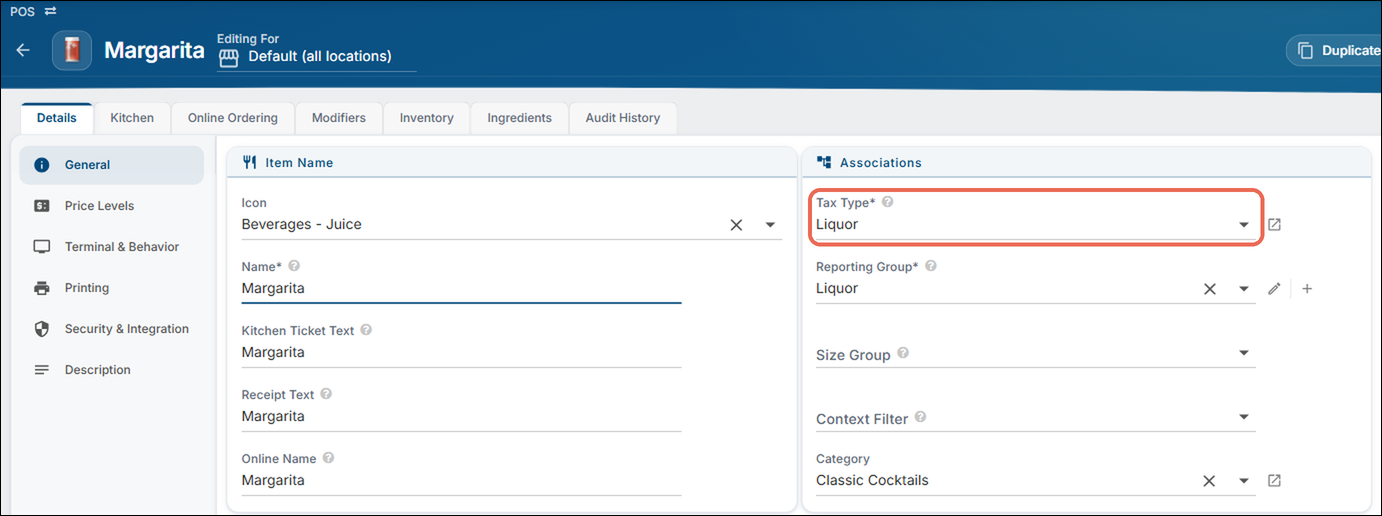Expand the Reporting Group dropdown arrow
This screenshot has width=1382, height=516.
[x=1244, y=289]
